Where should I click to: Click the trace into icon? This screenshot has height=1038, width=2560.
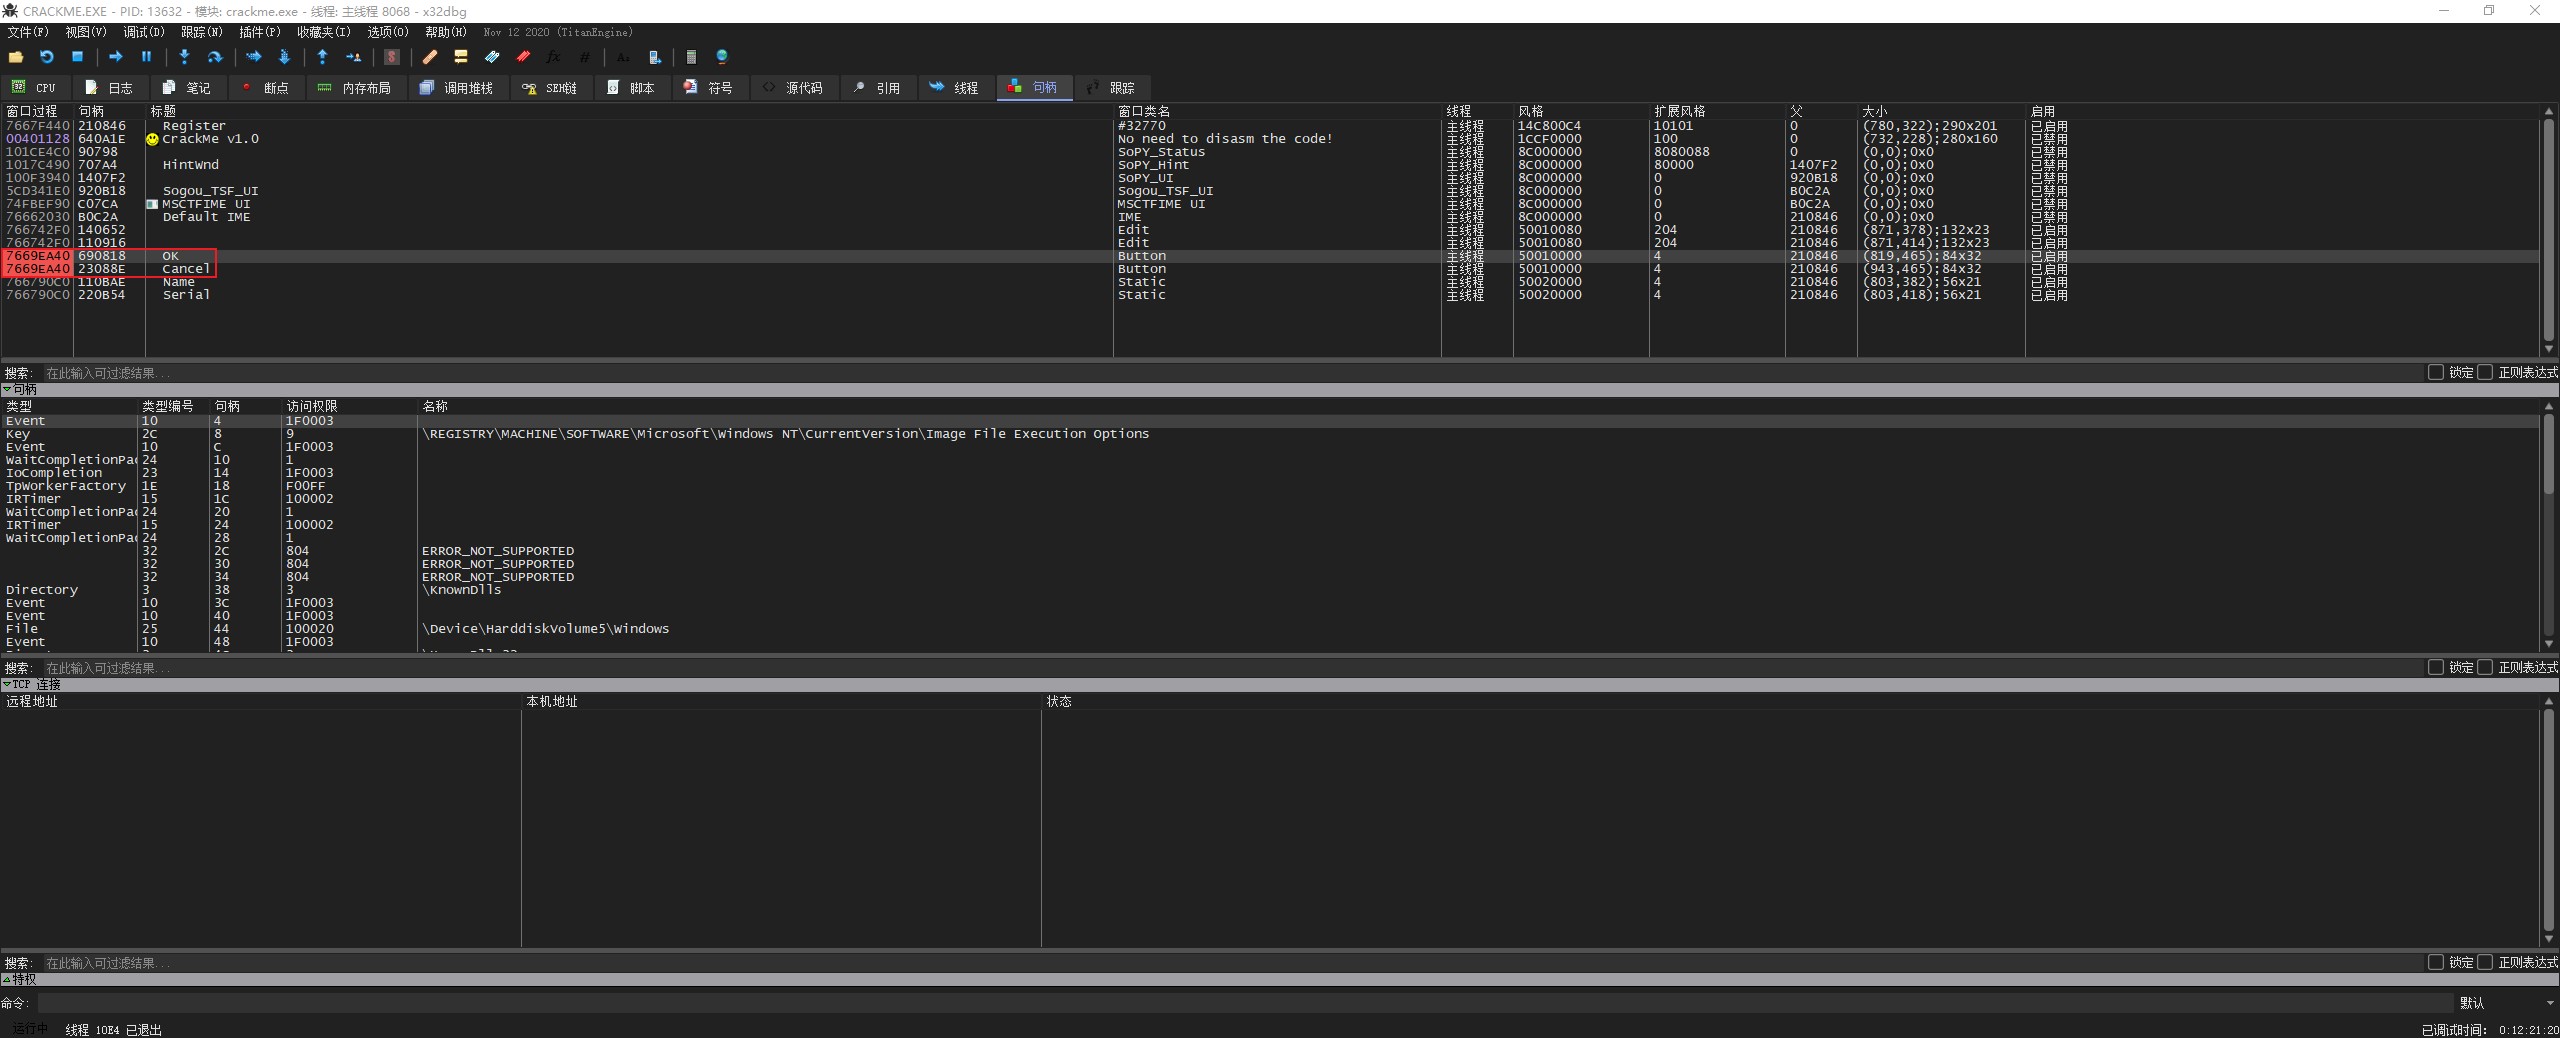point(253,57)
